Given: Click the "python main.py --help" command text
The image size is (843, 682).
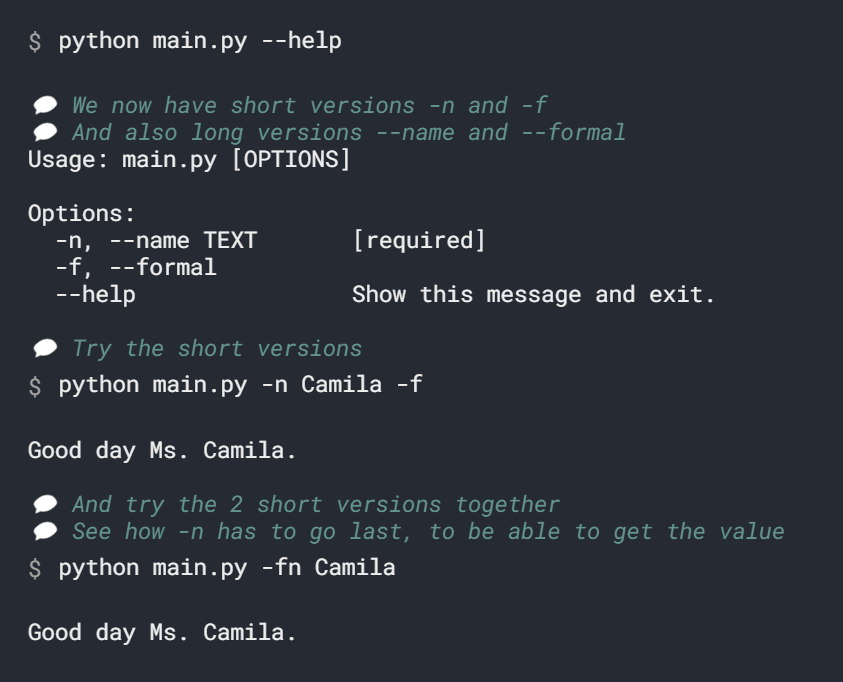Looking at the screenshot, I should (200, 42).
